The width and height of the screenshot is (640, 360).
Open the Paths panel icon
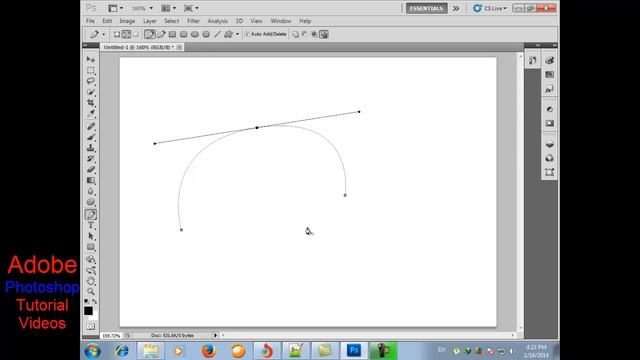[x=549, y=172]
